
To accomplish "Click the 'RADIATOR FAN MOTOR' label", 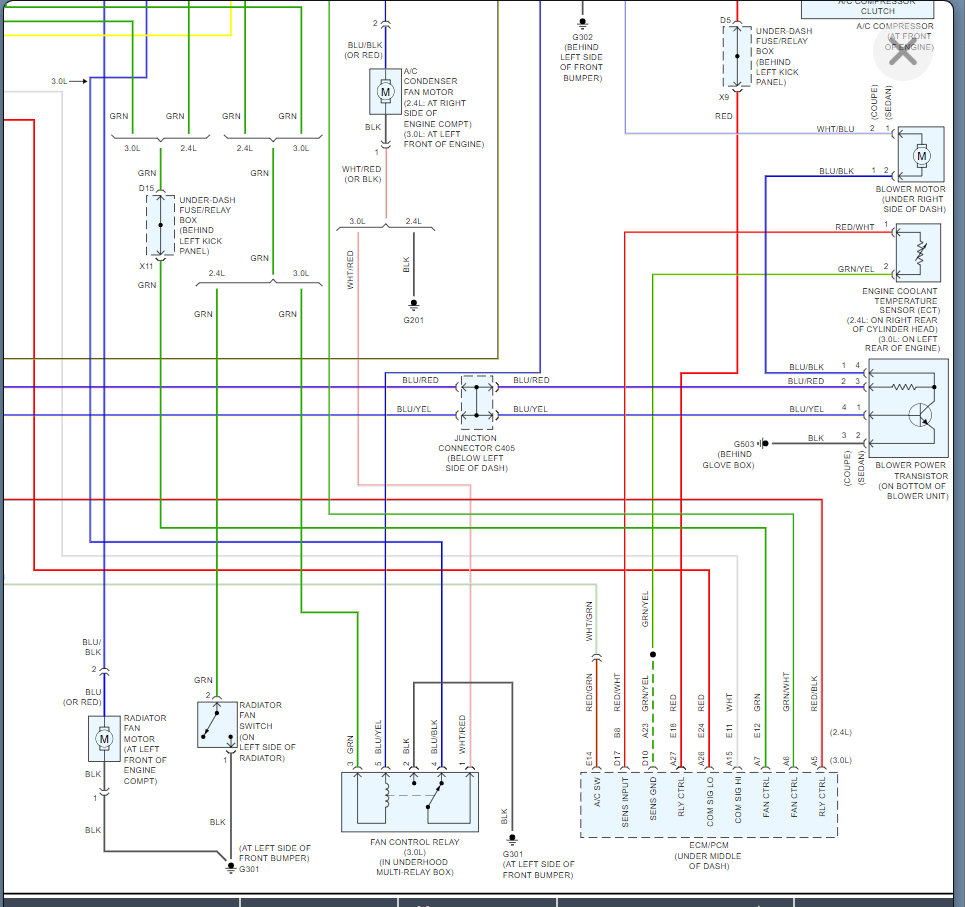I will 145,728.
